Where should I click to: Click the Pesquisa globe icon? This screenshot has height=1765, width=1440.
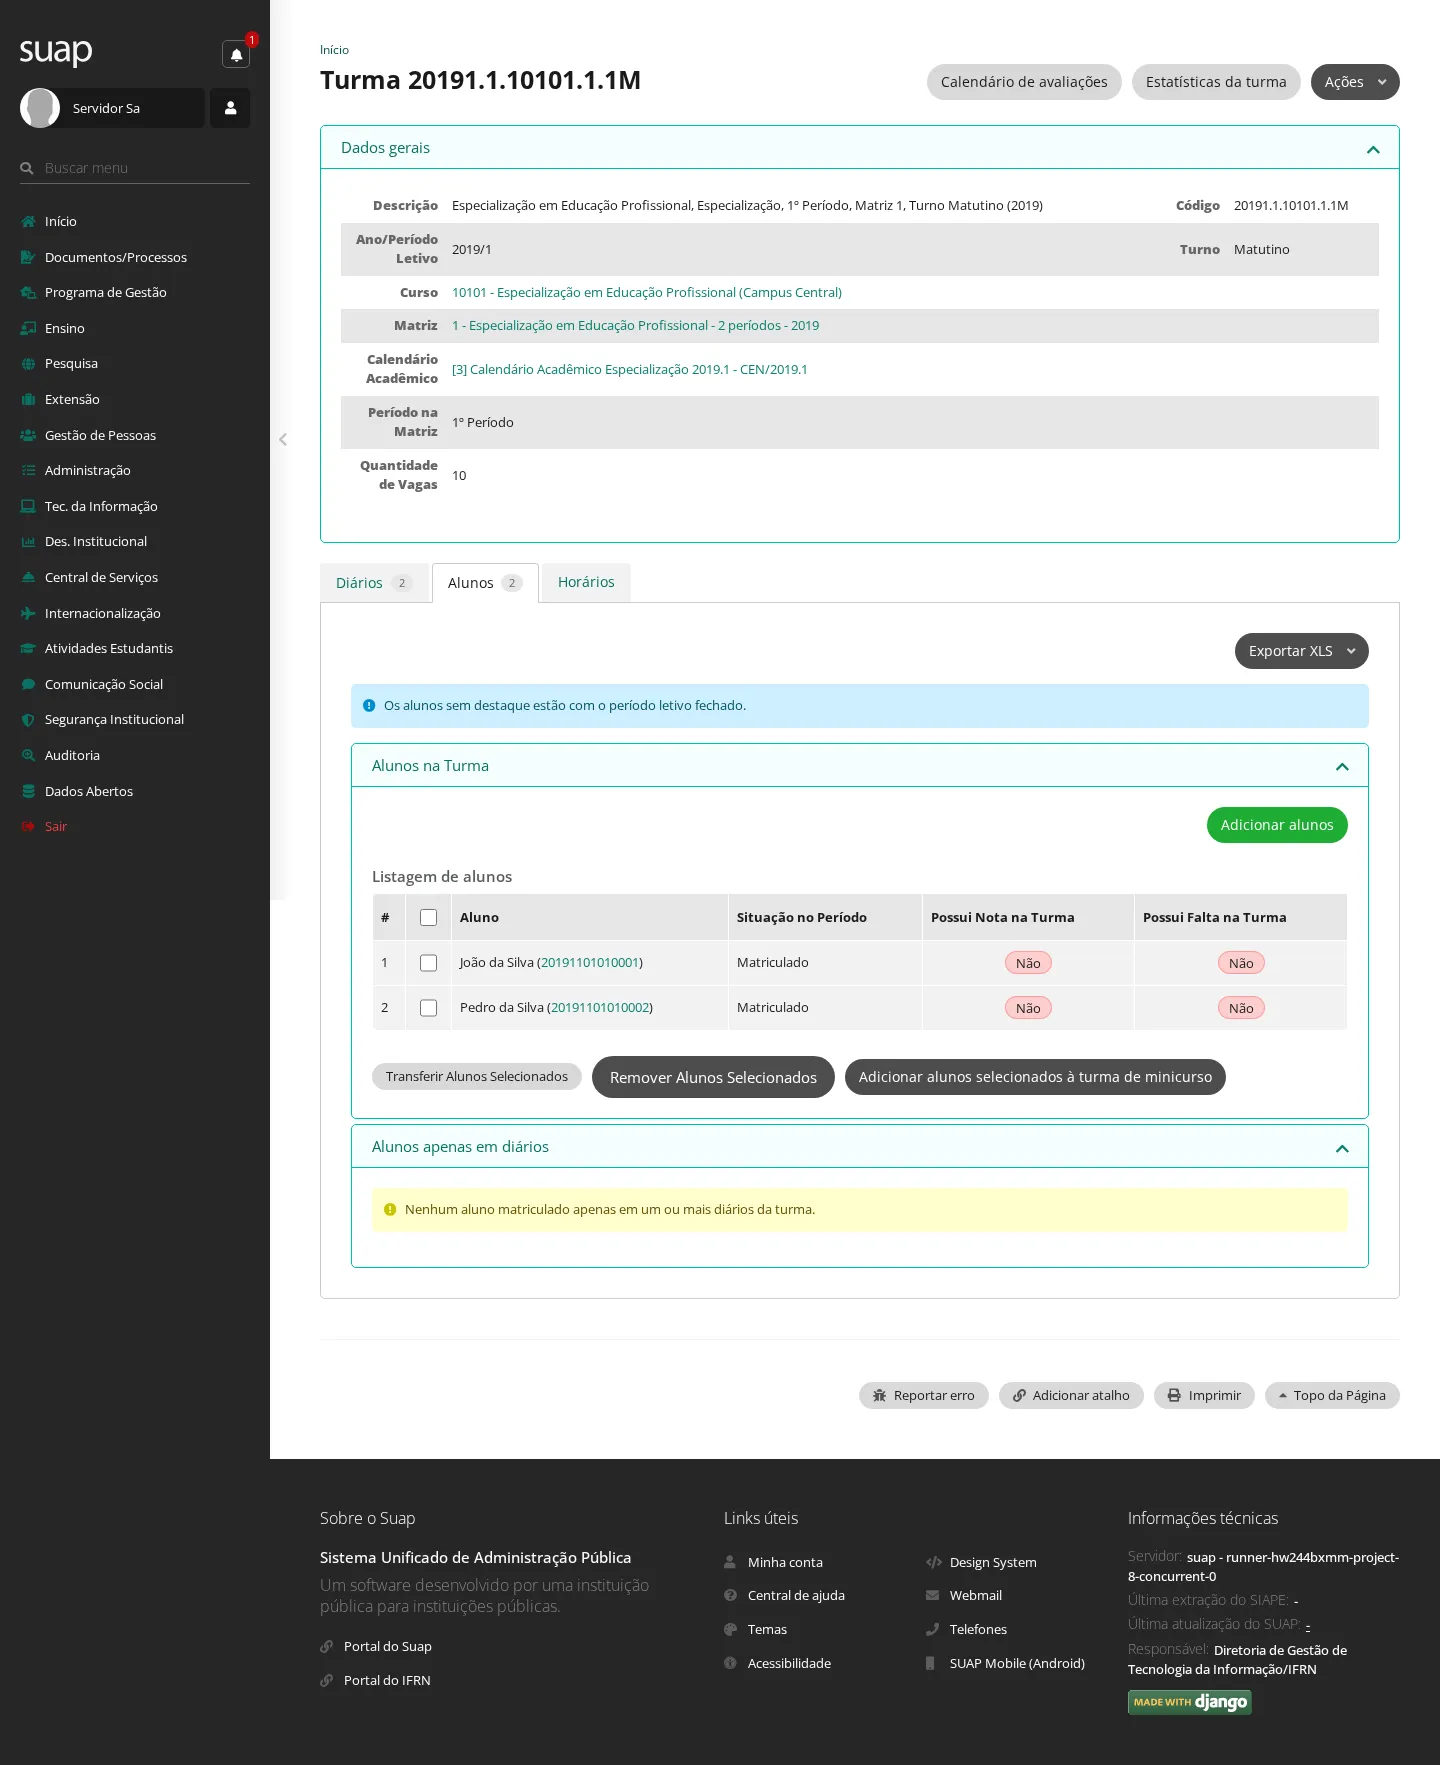(x=28, y=364)
